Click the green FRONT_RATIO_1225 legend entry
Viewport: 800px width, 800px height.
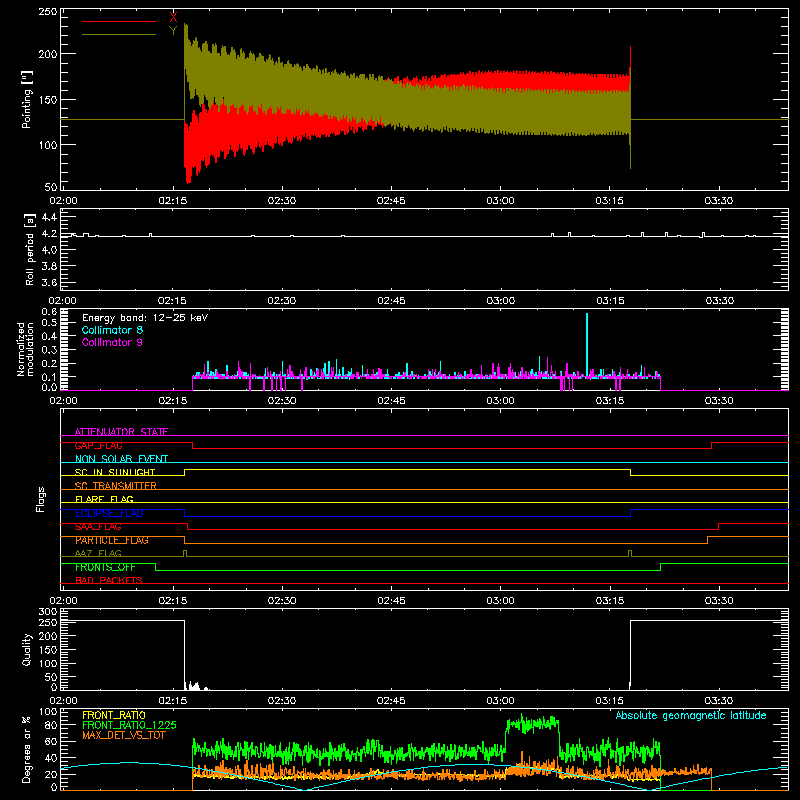coord(129,725)
